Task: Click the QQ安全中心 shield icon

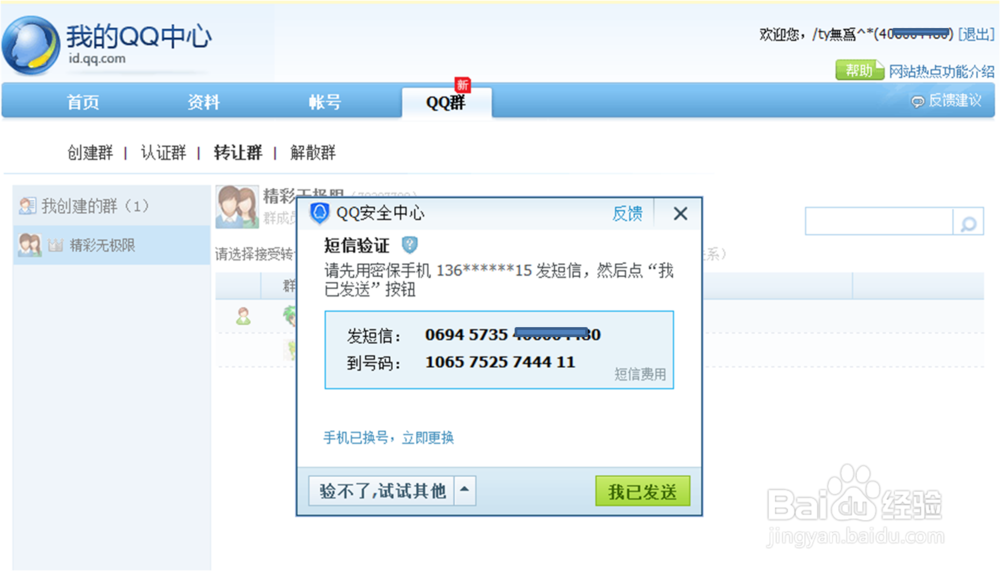Action: click(x=320, y=213)
